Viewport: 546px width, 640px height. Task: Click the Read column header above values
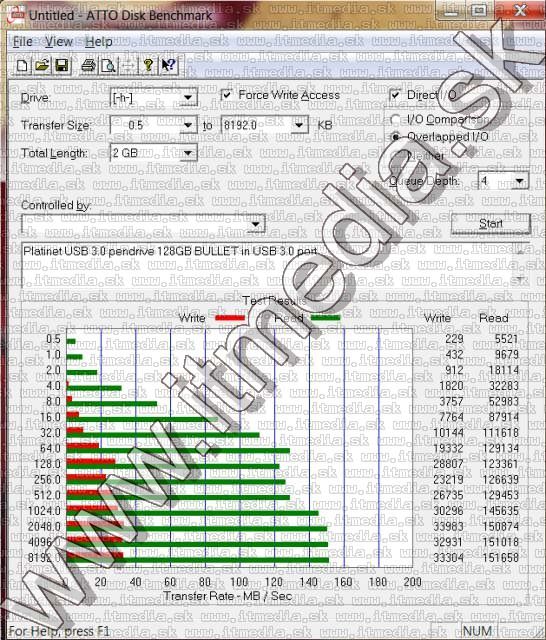pos(493,318)
